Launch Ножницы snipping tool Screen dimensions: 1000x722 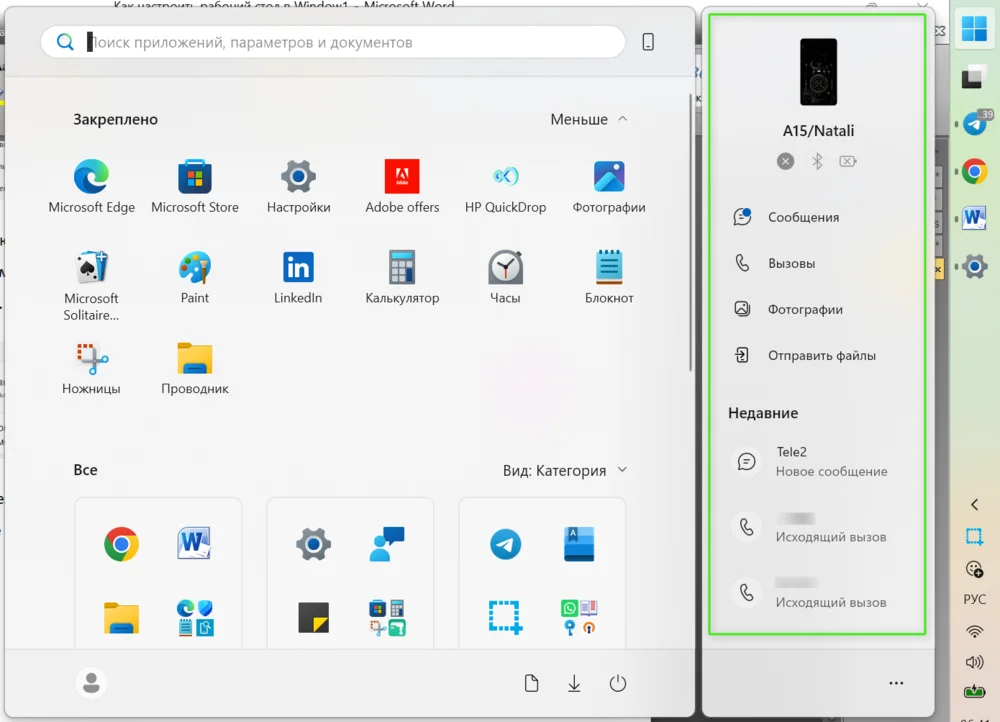click(x=91, y=369)
